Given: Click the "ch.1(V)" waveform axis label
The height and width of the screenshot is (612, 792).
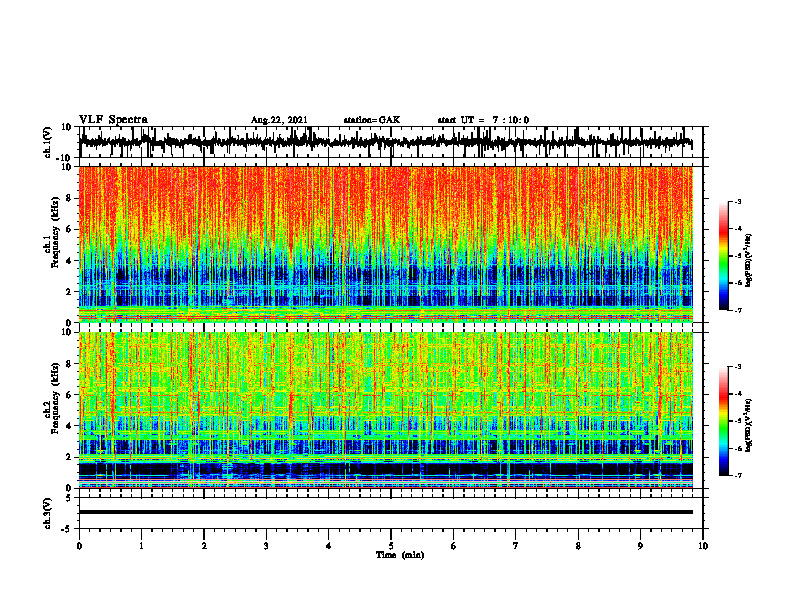Looking at the screenshot, I should click(x=48, y=142).
